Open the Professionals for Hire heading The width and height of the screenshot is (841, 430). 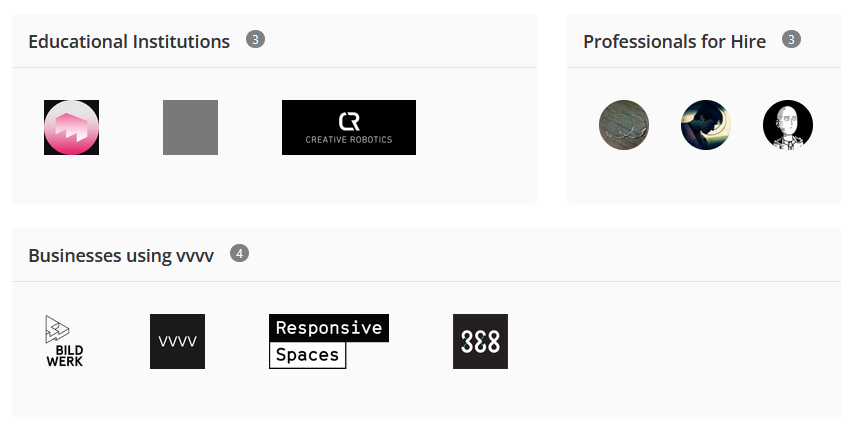(674, 41)
